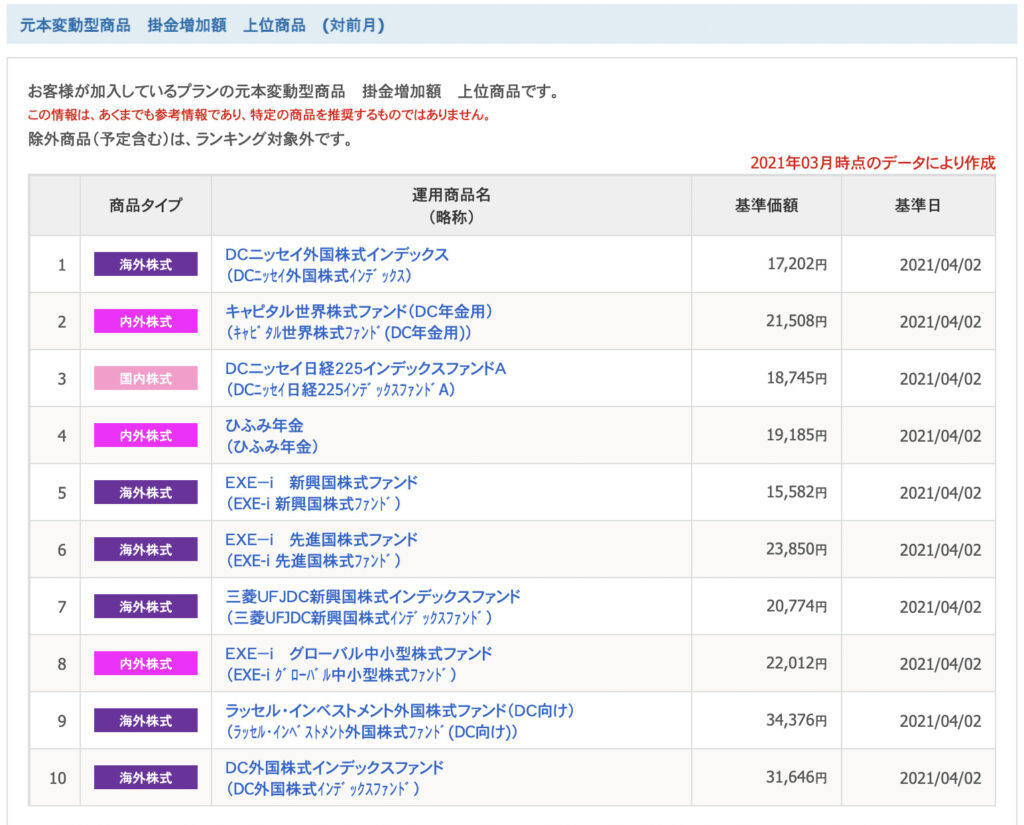1024x825 pixels.
Task: Click the 基準日 column header
Action: point(918,205)
